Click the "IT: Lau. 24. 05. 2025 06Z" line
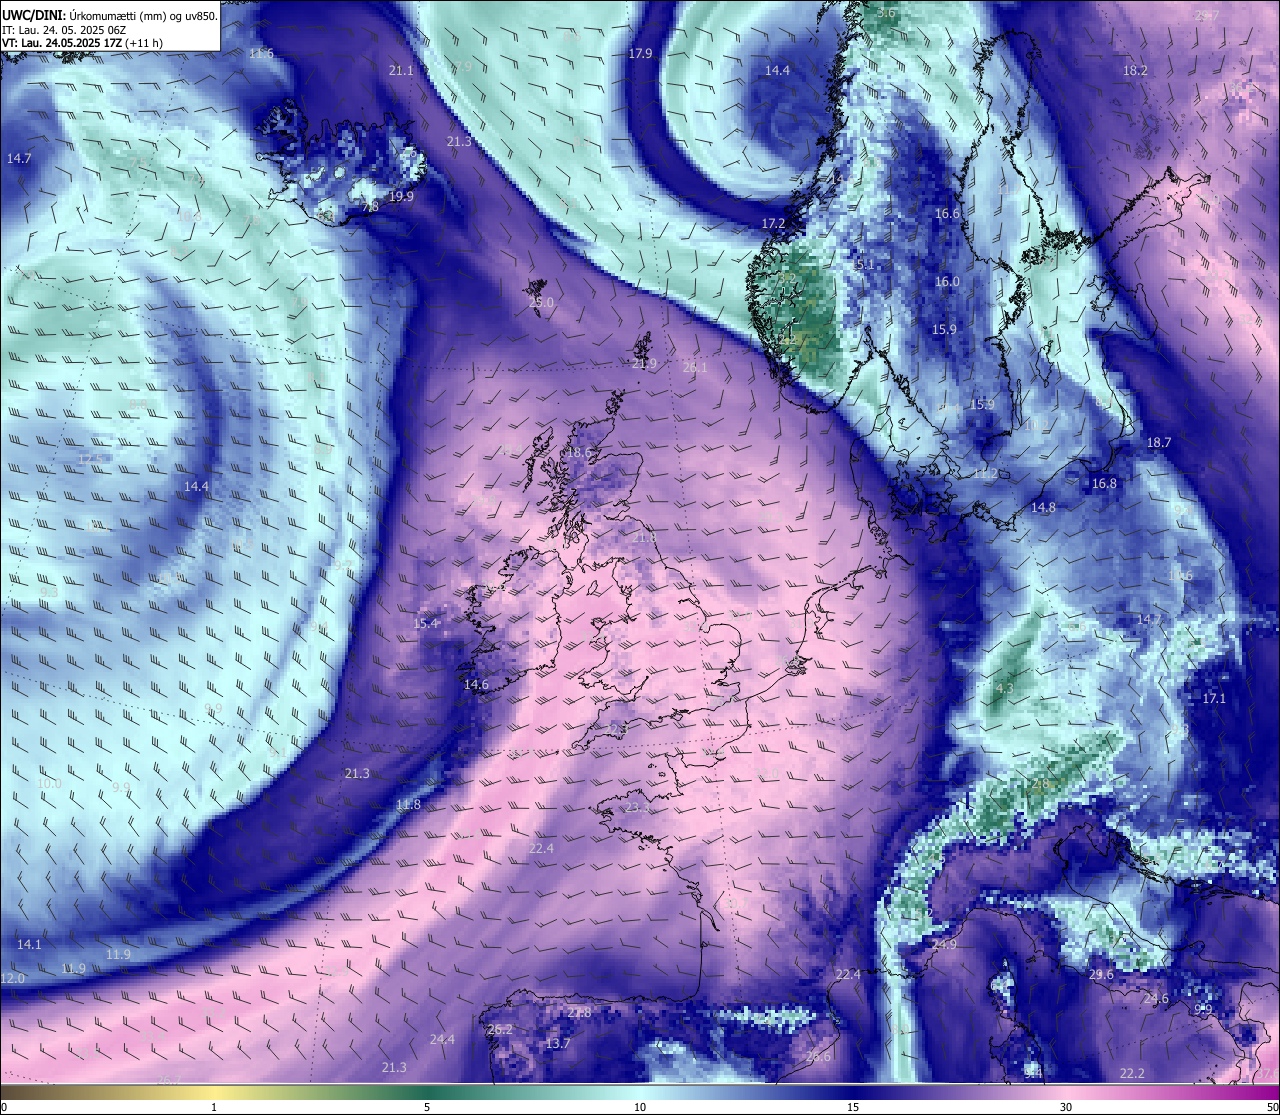This screenshot has height=1115, width=1280. (x=65, y=30)
